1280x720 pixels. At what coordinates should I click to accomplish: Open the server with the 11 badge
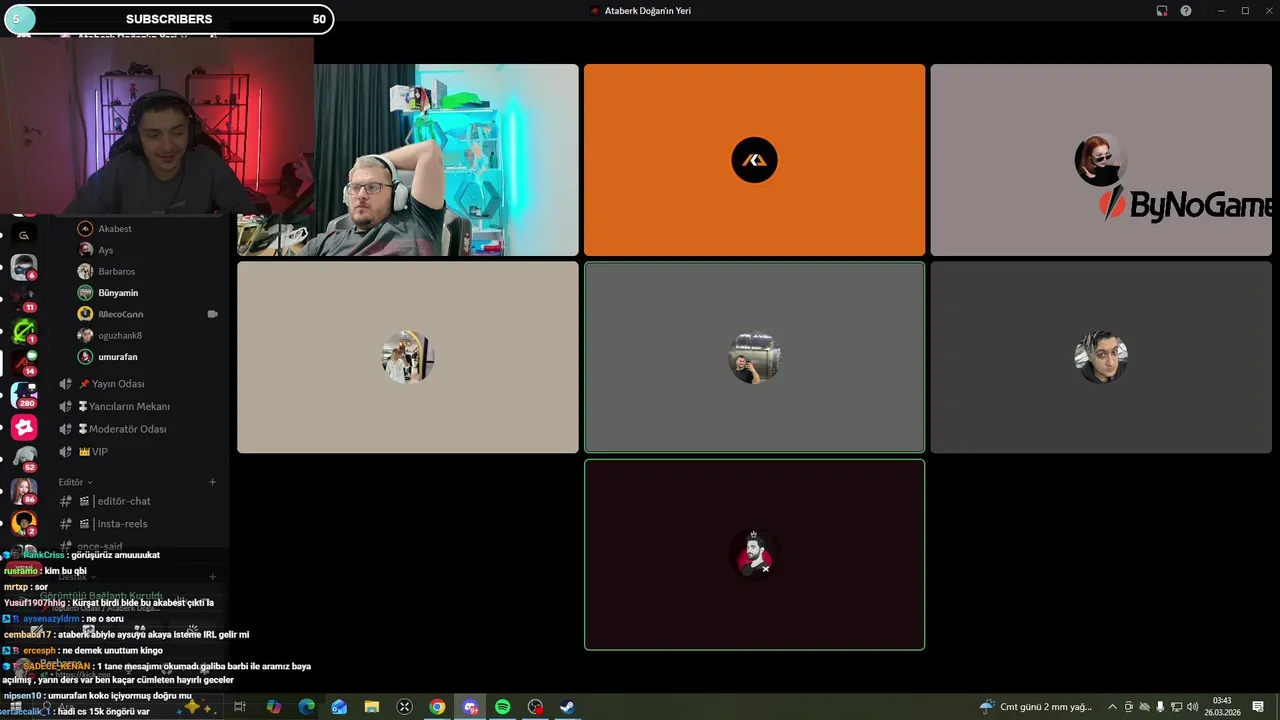(x=24, y=299)
